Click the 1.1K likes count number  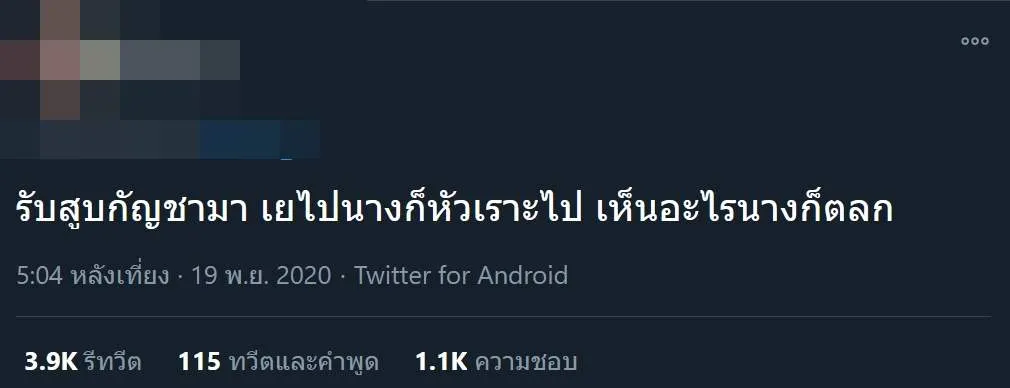(x=441, y=362)
